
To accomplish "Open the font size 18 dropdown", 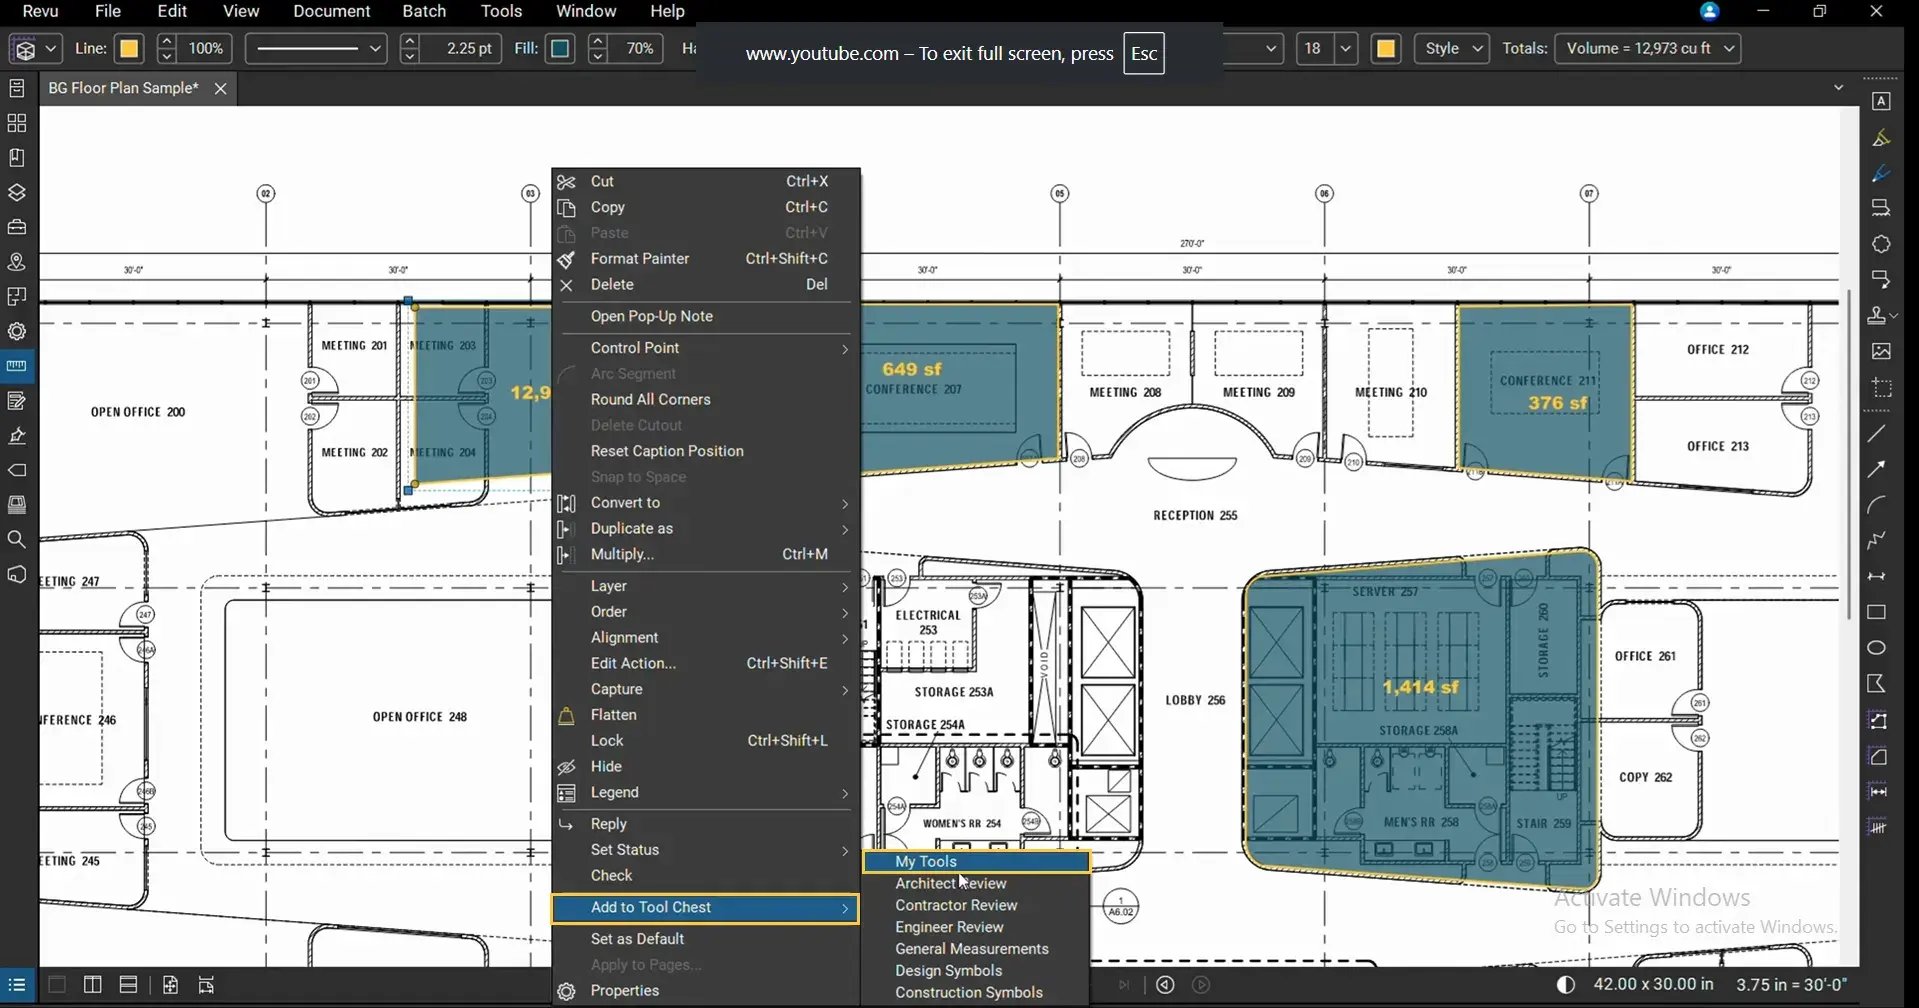I will 1345,48.
